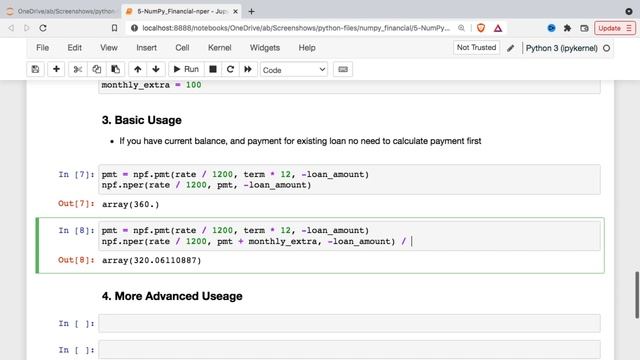Open browser extensions puzzle icon
640x360 pixels.
click(567, 28)
